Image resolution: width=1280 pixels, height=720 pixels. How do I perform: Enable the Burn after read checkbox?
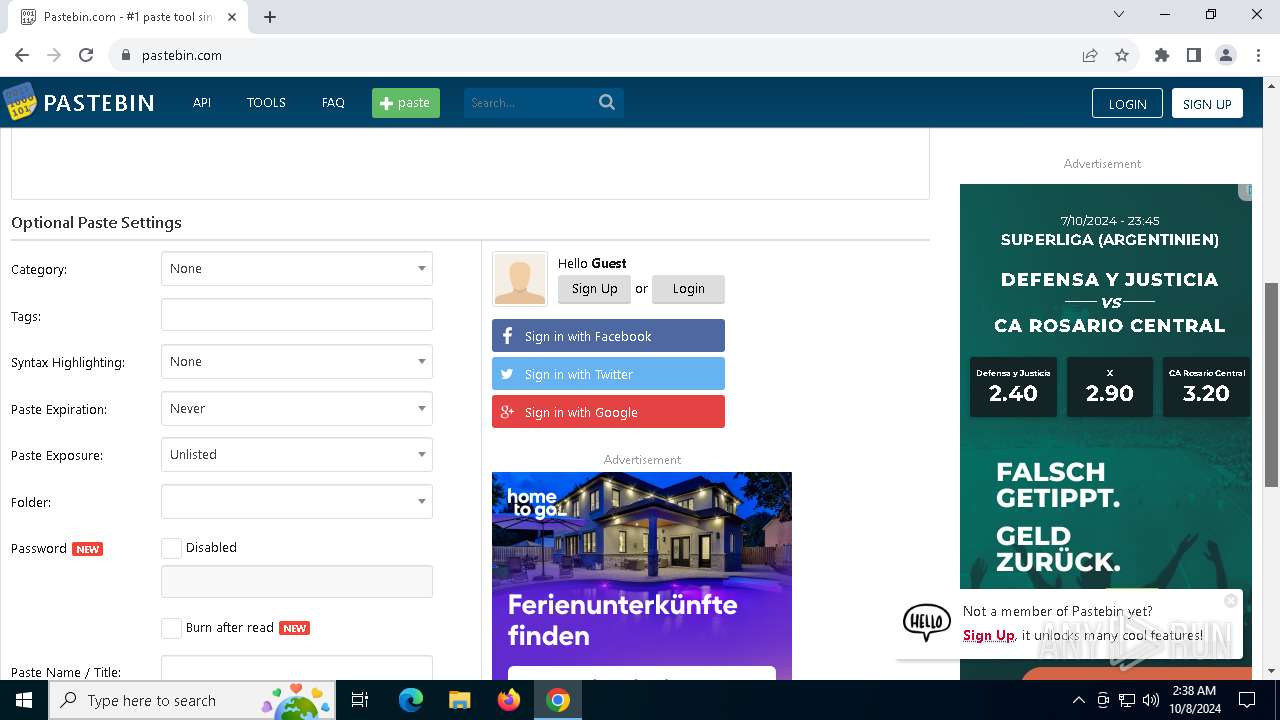coord(171,628)
